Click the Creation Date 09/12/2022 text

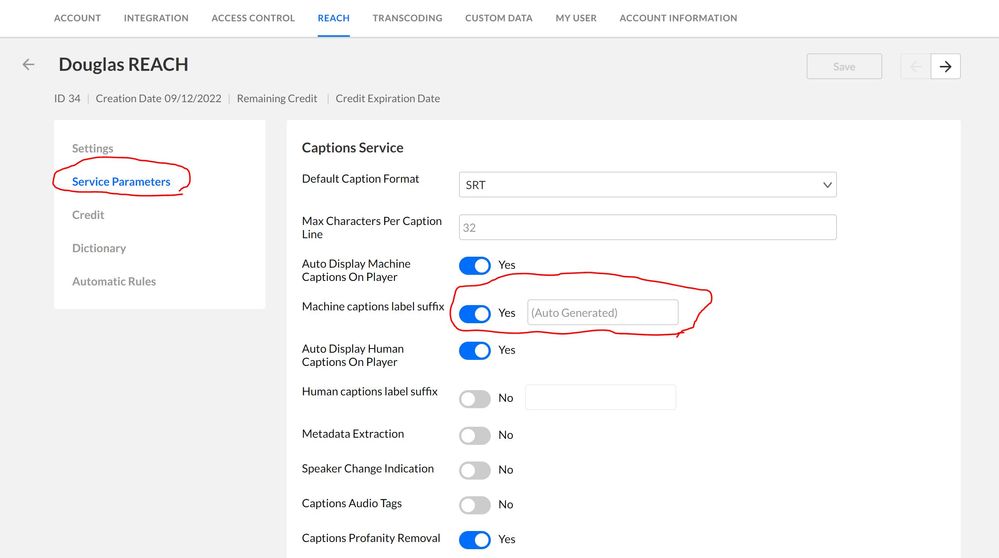[x=159, y=99]
